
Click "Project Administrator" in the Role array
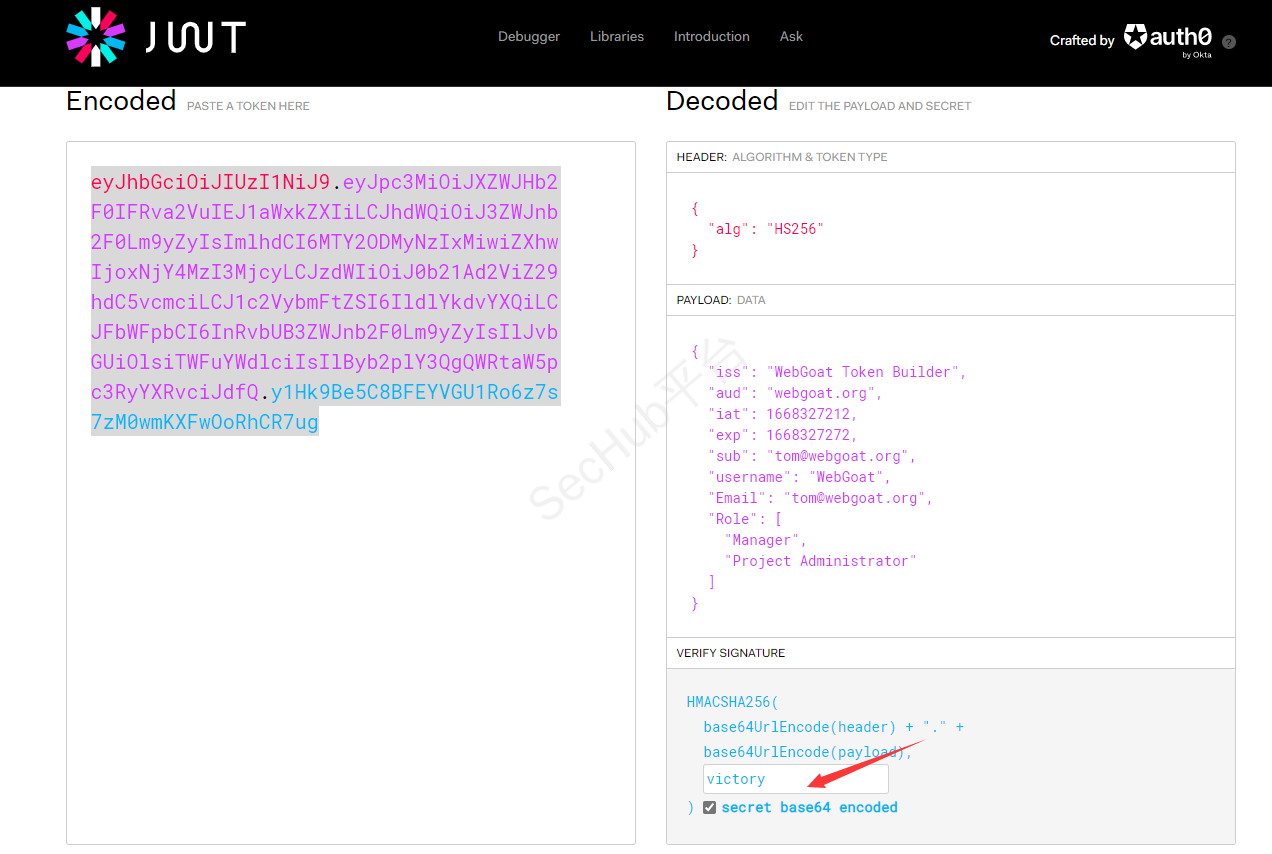coord(820,561)
